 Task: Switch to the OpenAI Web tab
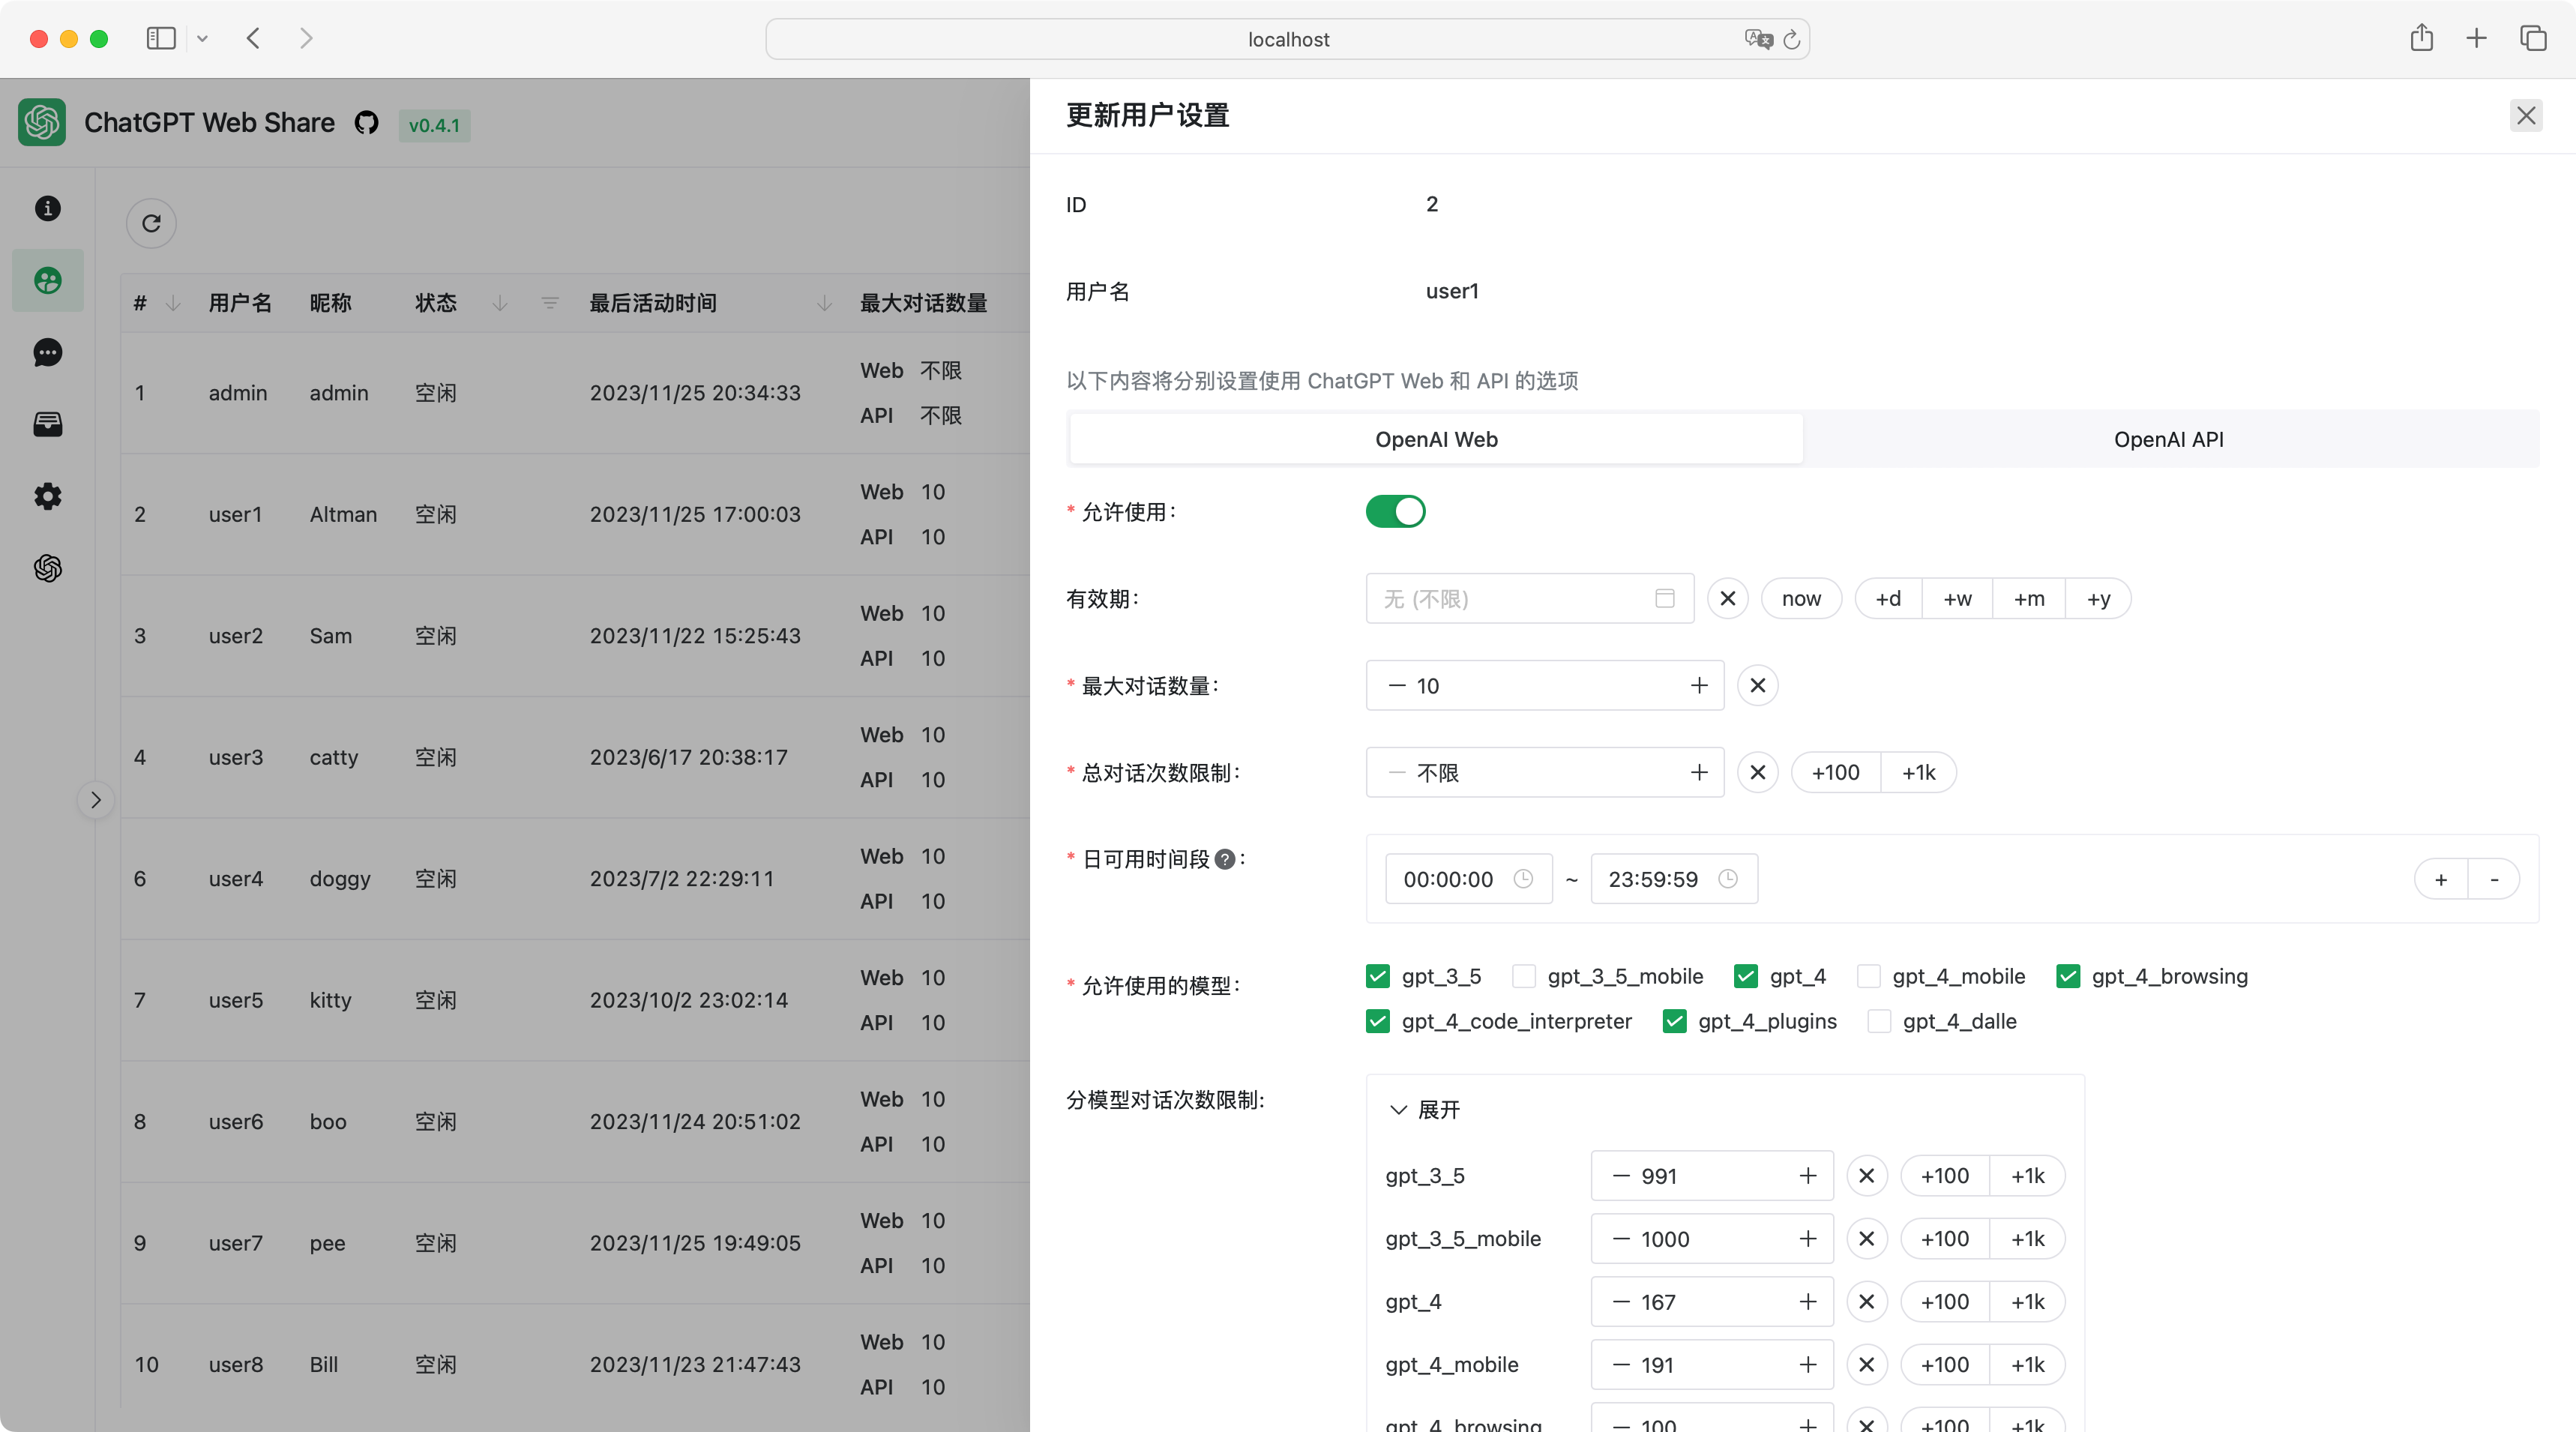point(1436,439)
